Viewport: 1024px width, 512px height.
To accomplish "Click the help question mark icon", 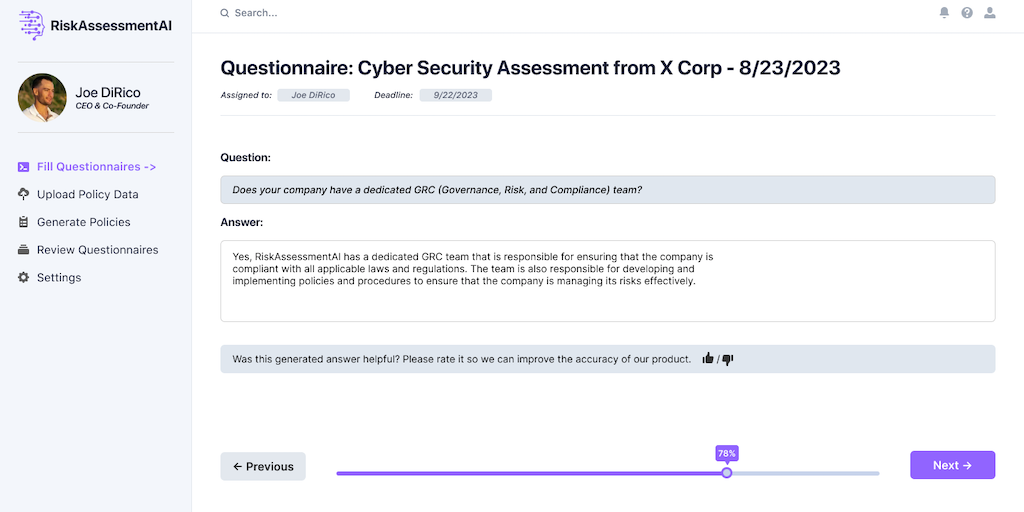I will pyautogui.click(x=967, y=13).
